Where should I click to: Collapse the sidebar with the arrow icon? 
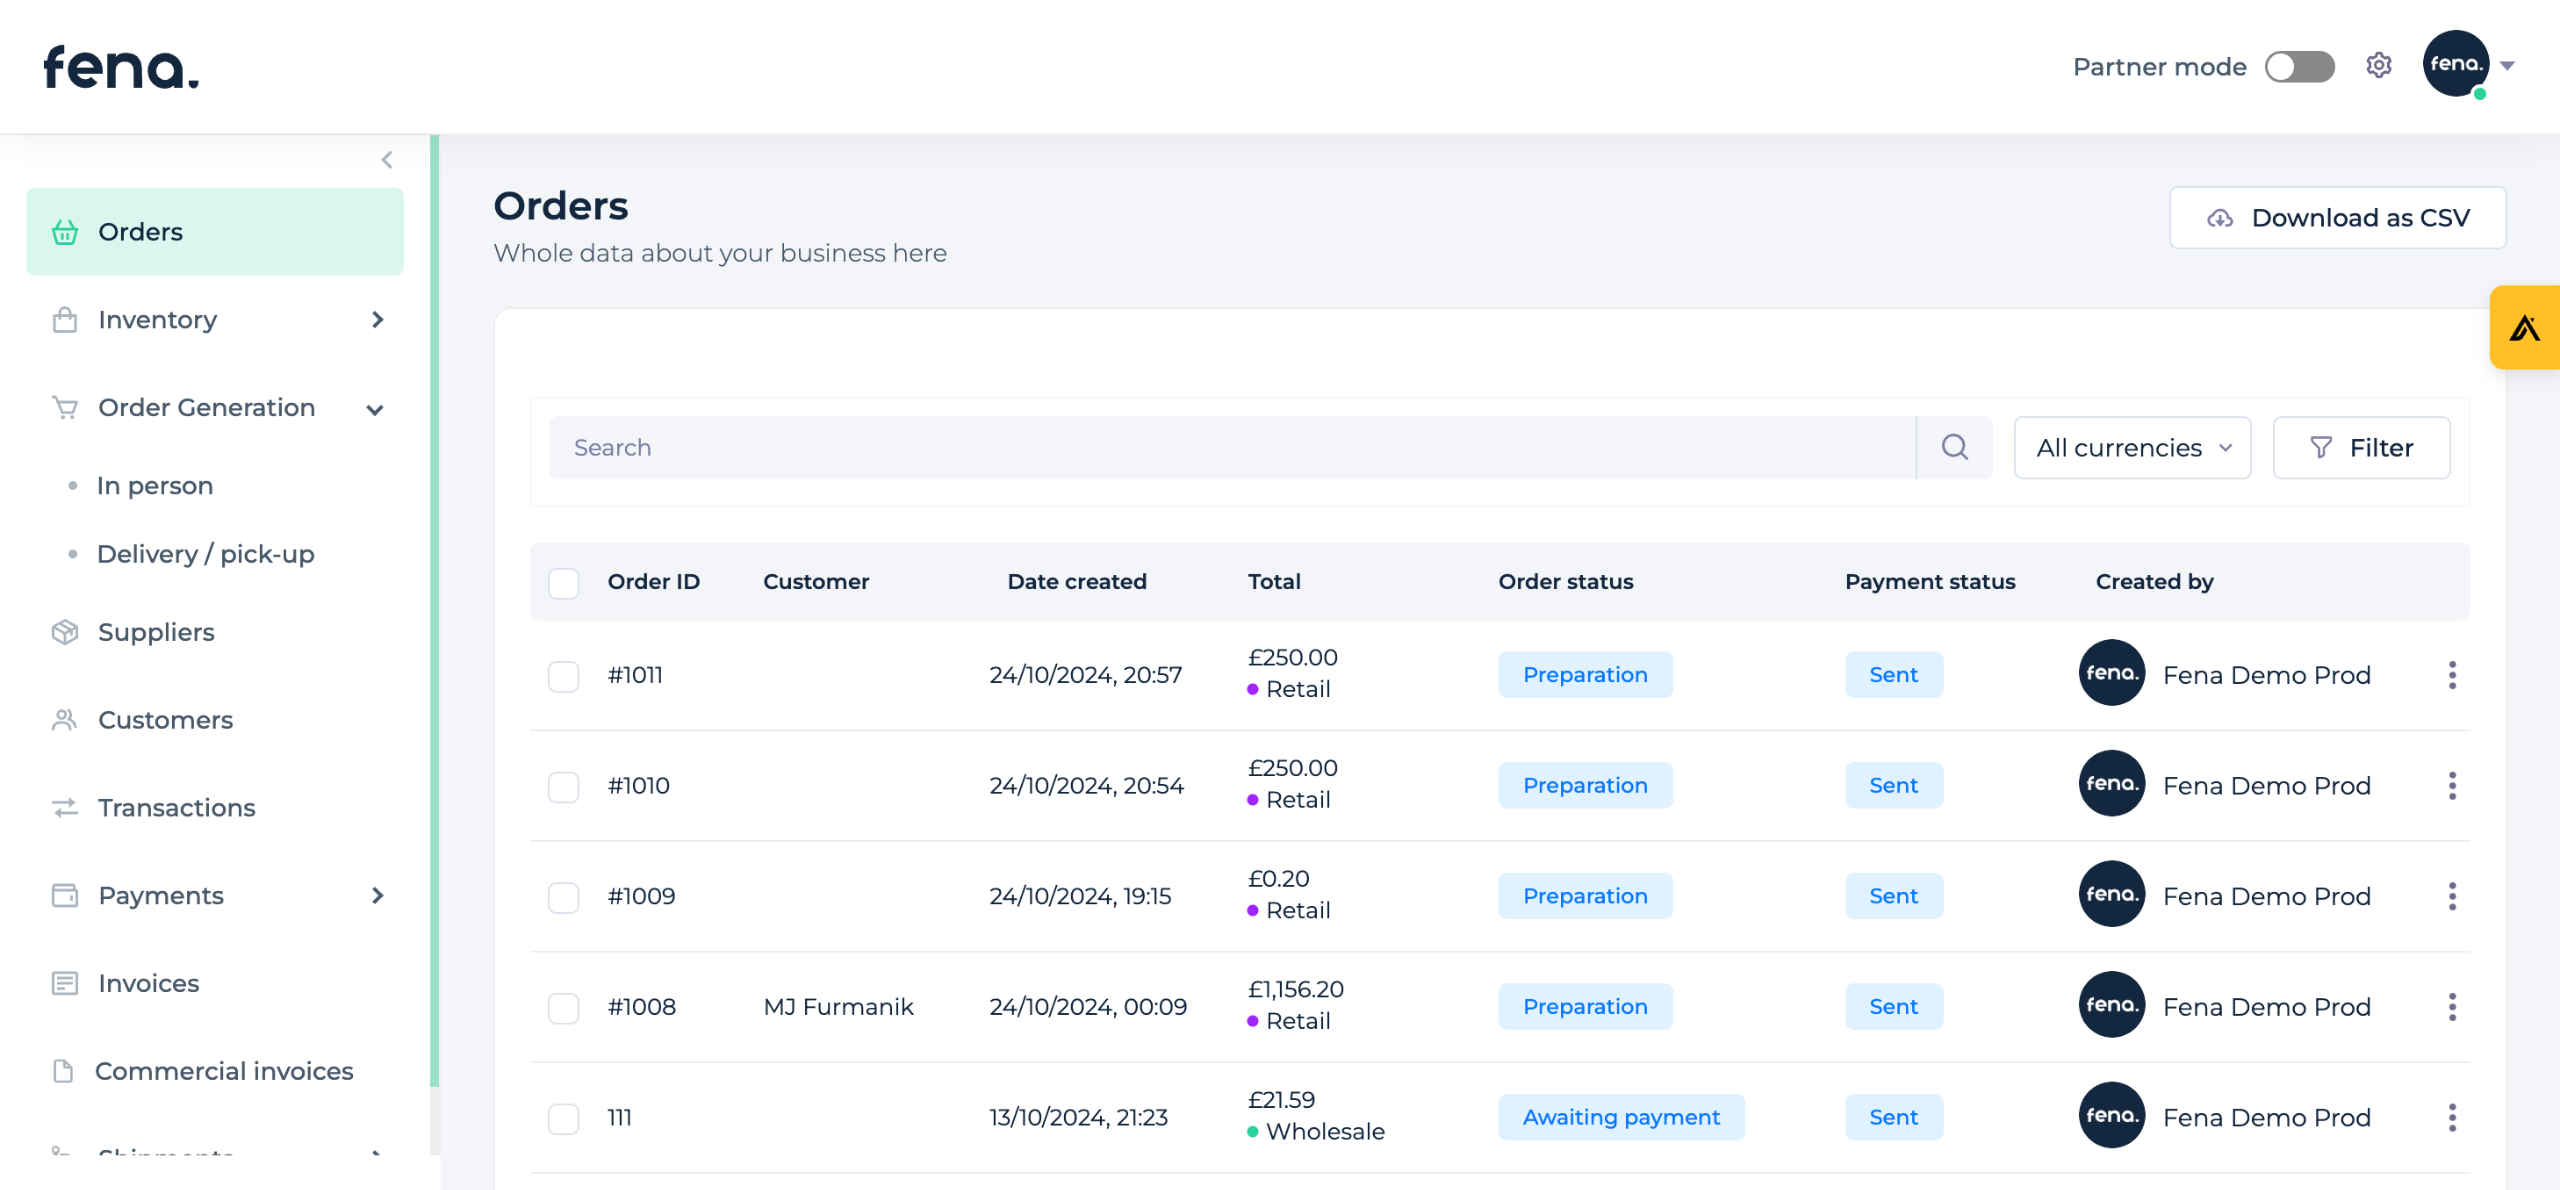coord(387,160)
